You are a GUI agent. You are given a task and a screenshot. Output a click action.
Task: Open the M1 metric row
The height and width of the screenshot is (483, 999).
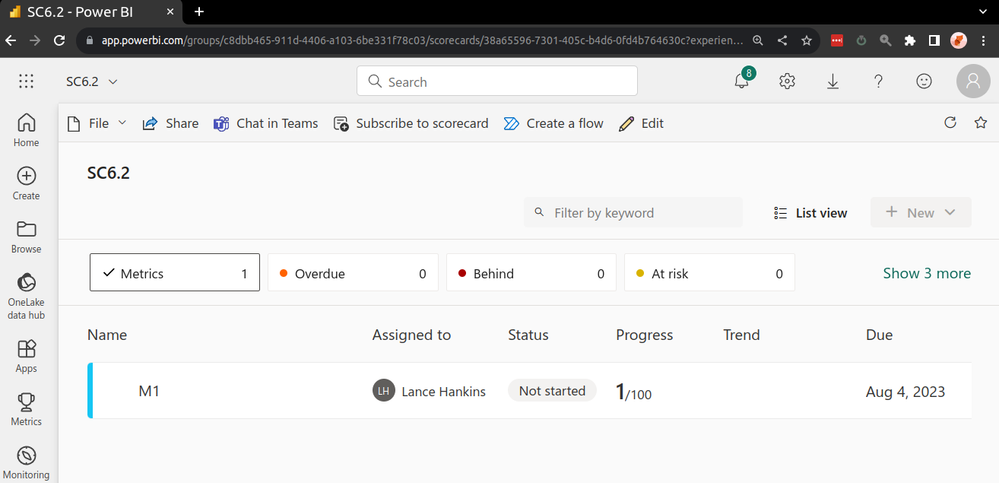(529, 391)
